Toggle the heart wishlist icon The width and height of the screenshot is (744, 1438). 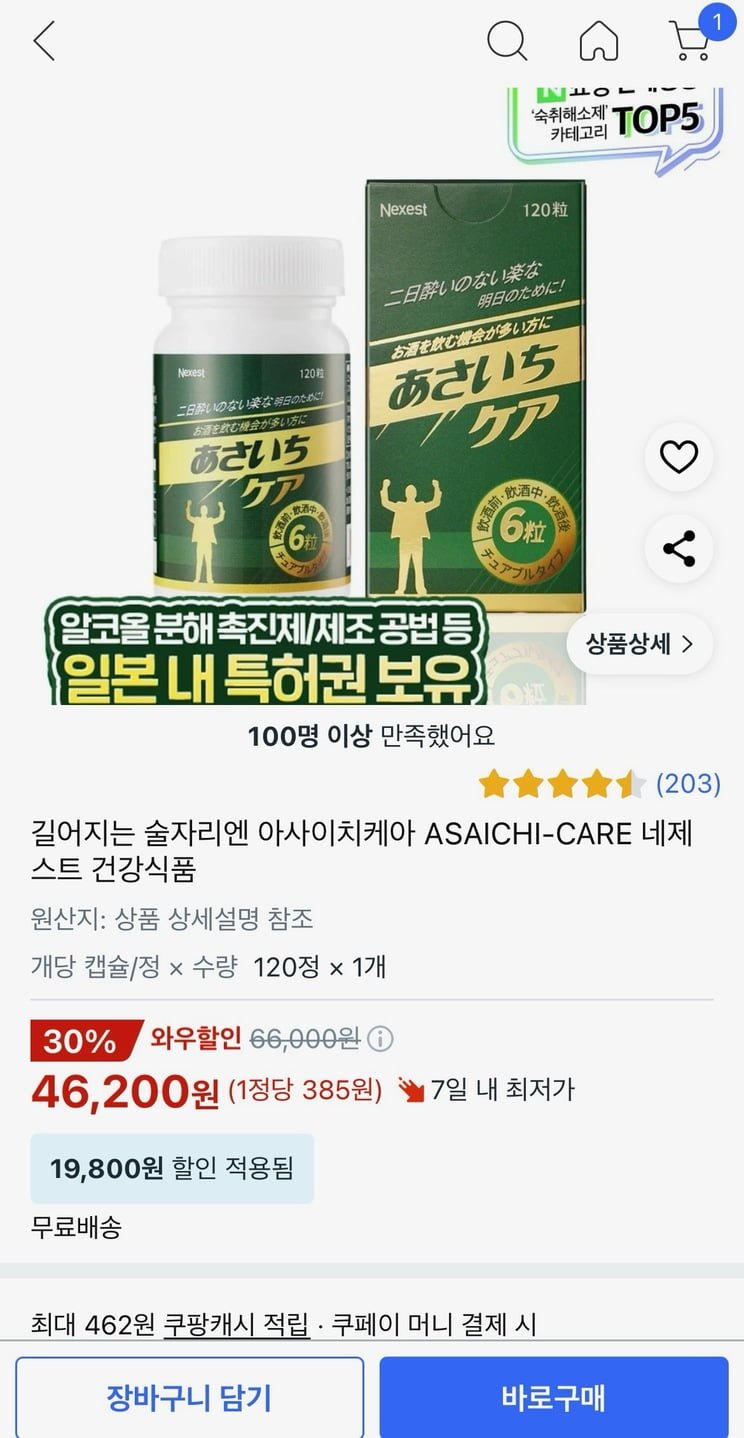tap(679, 458)
